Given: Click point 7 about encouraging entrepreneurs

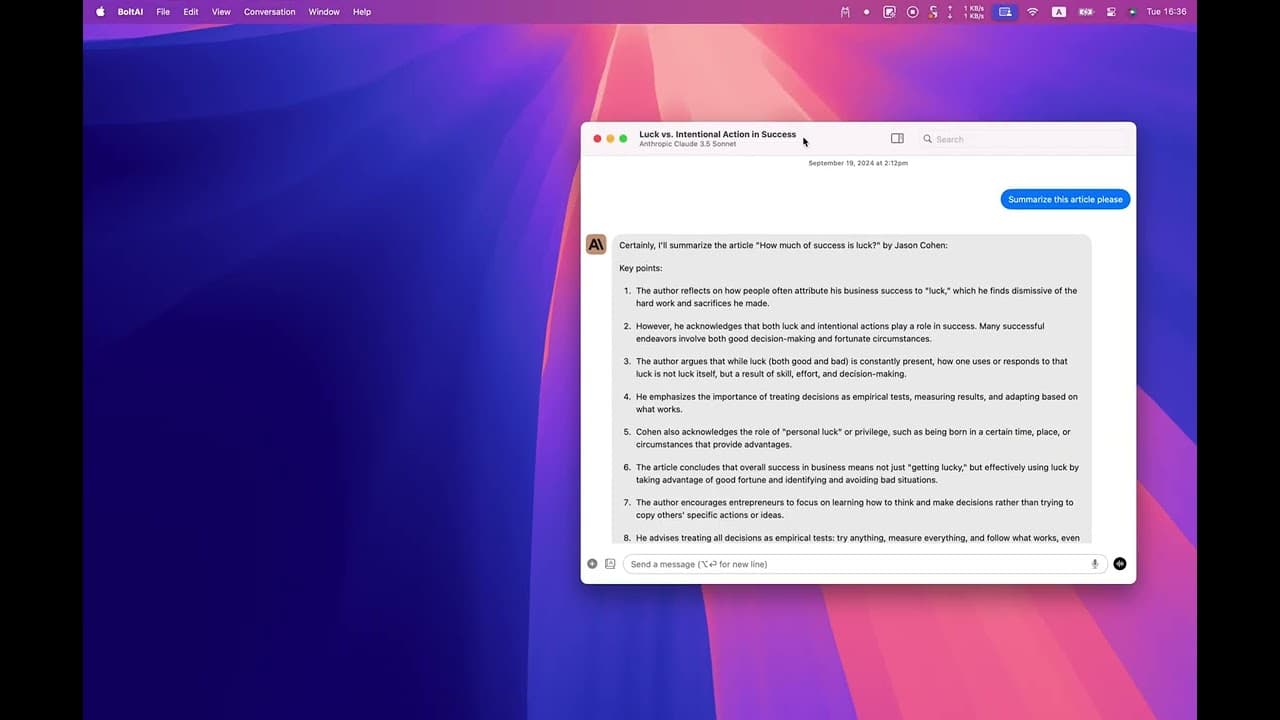Looking at the screenshot, I should (855, 509).
